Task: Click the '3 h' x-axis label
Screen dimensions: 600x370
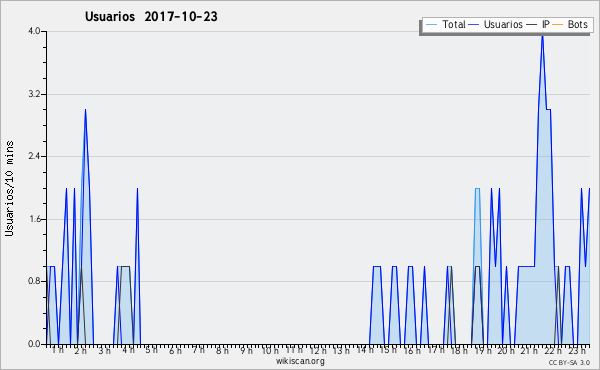Action: (x=104, y=350)
